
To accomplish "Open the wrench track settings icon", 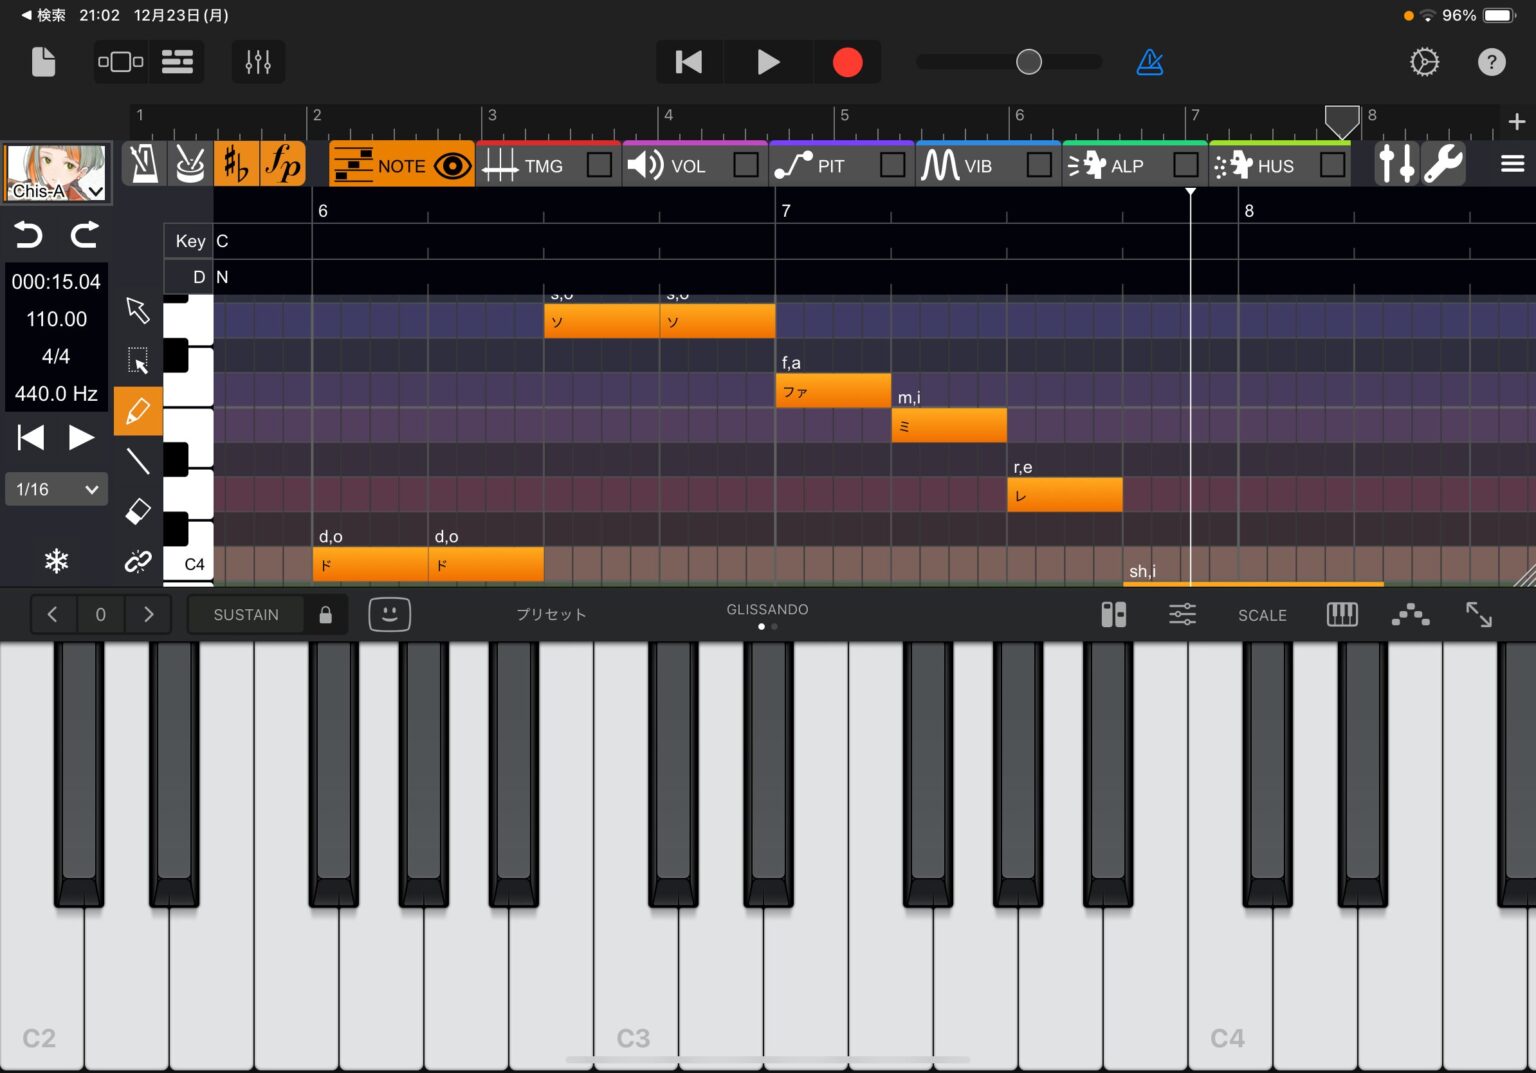I will pyautogui.click(x=1443, y=163).
